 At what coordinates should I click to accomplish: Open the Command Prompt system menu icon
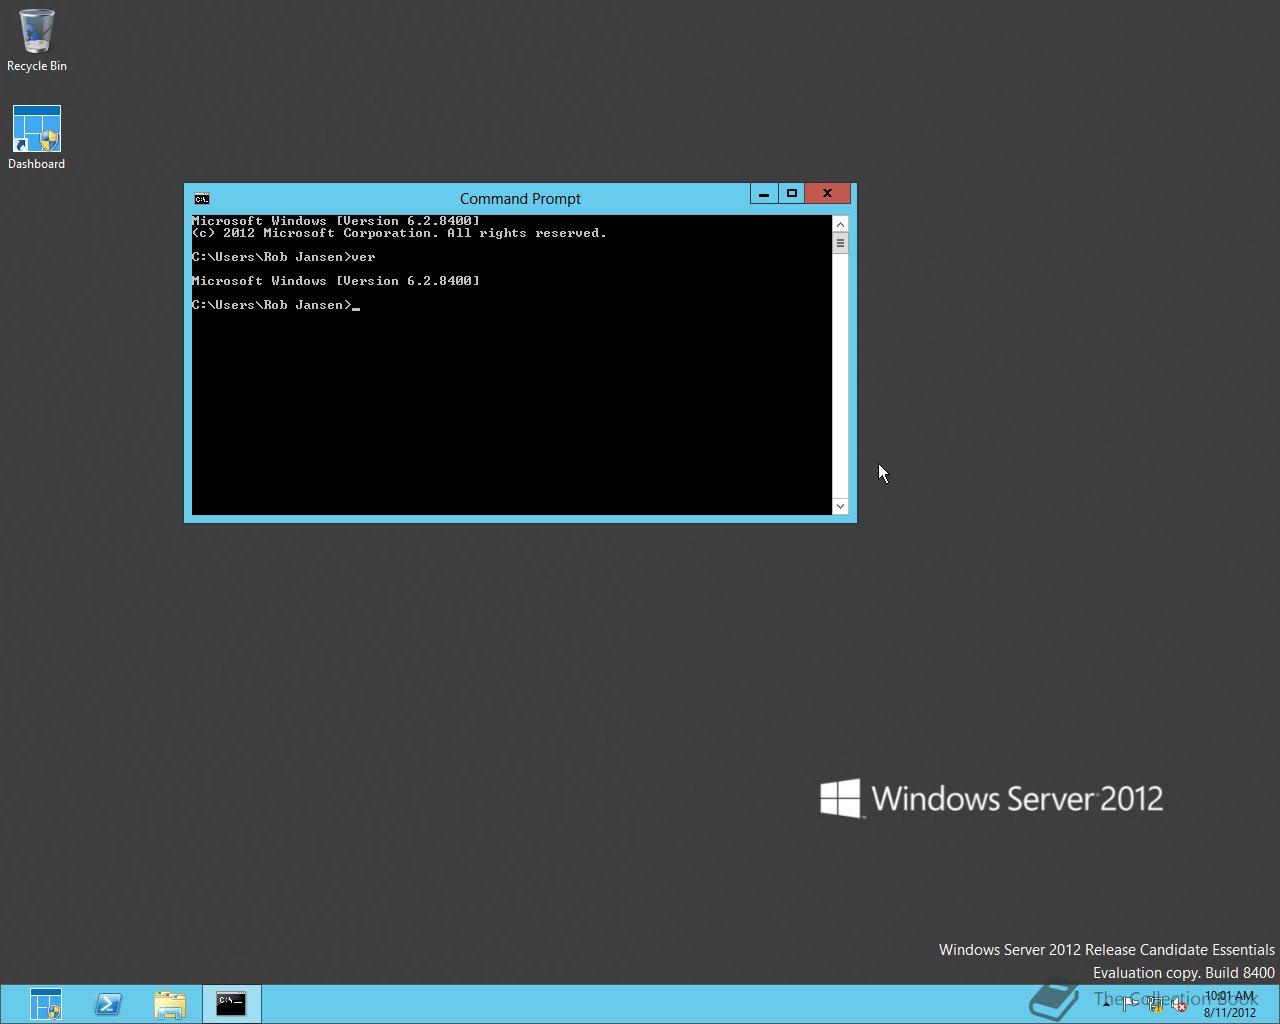[202, 198]
